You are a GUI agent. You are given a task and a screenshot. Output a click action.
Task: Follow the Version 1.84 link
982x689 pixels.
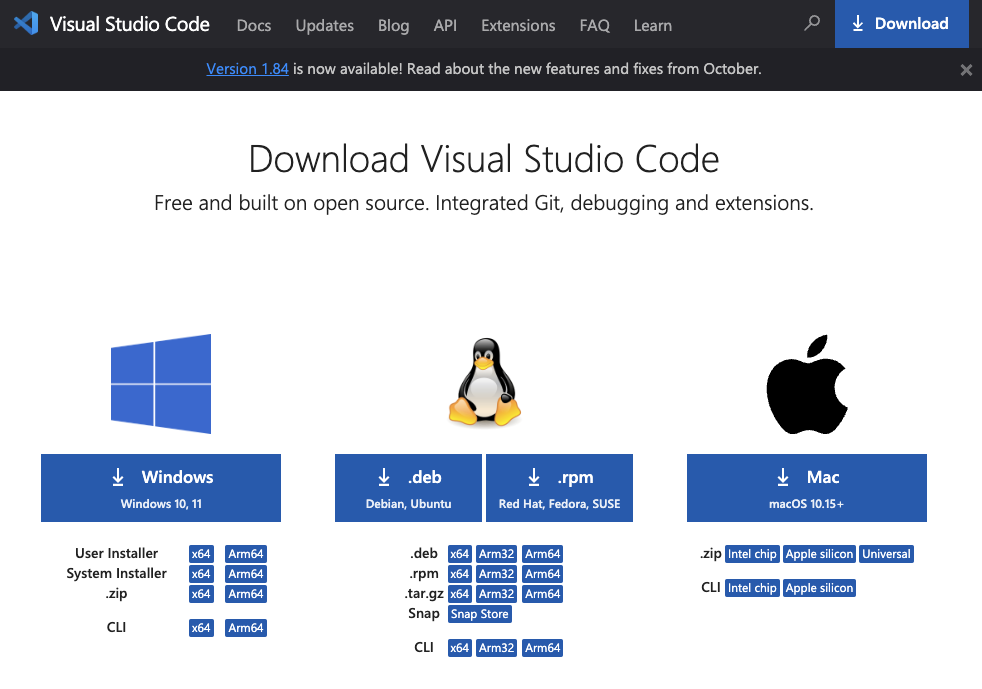tap(247, 69)
